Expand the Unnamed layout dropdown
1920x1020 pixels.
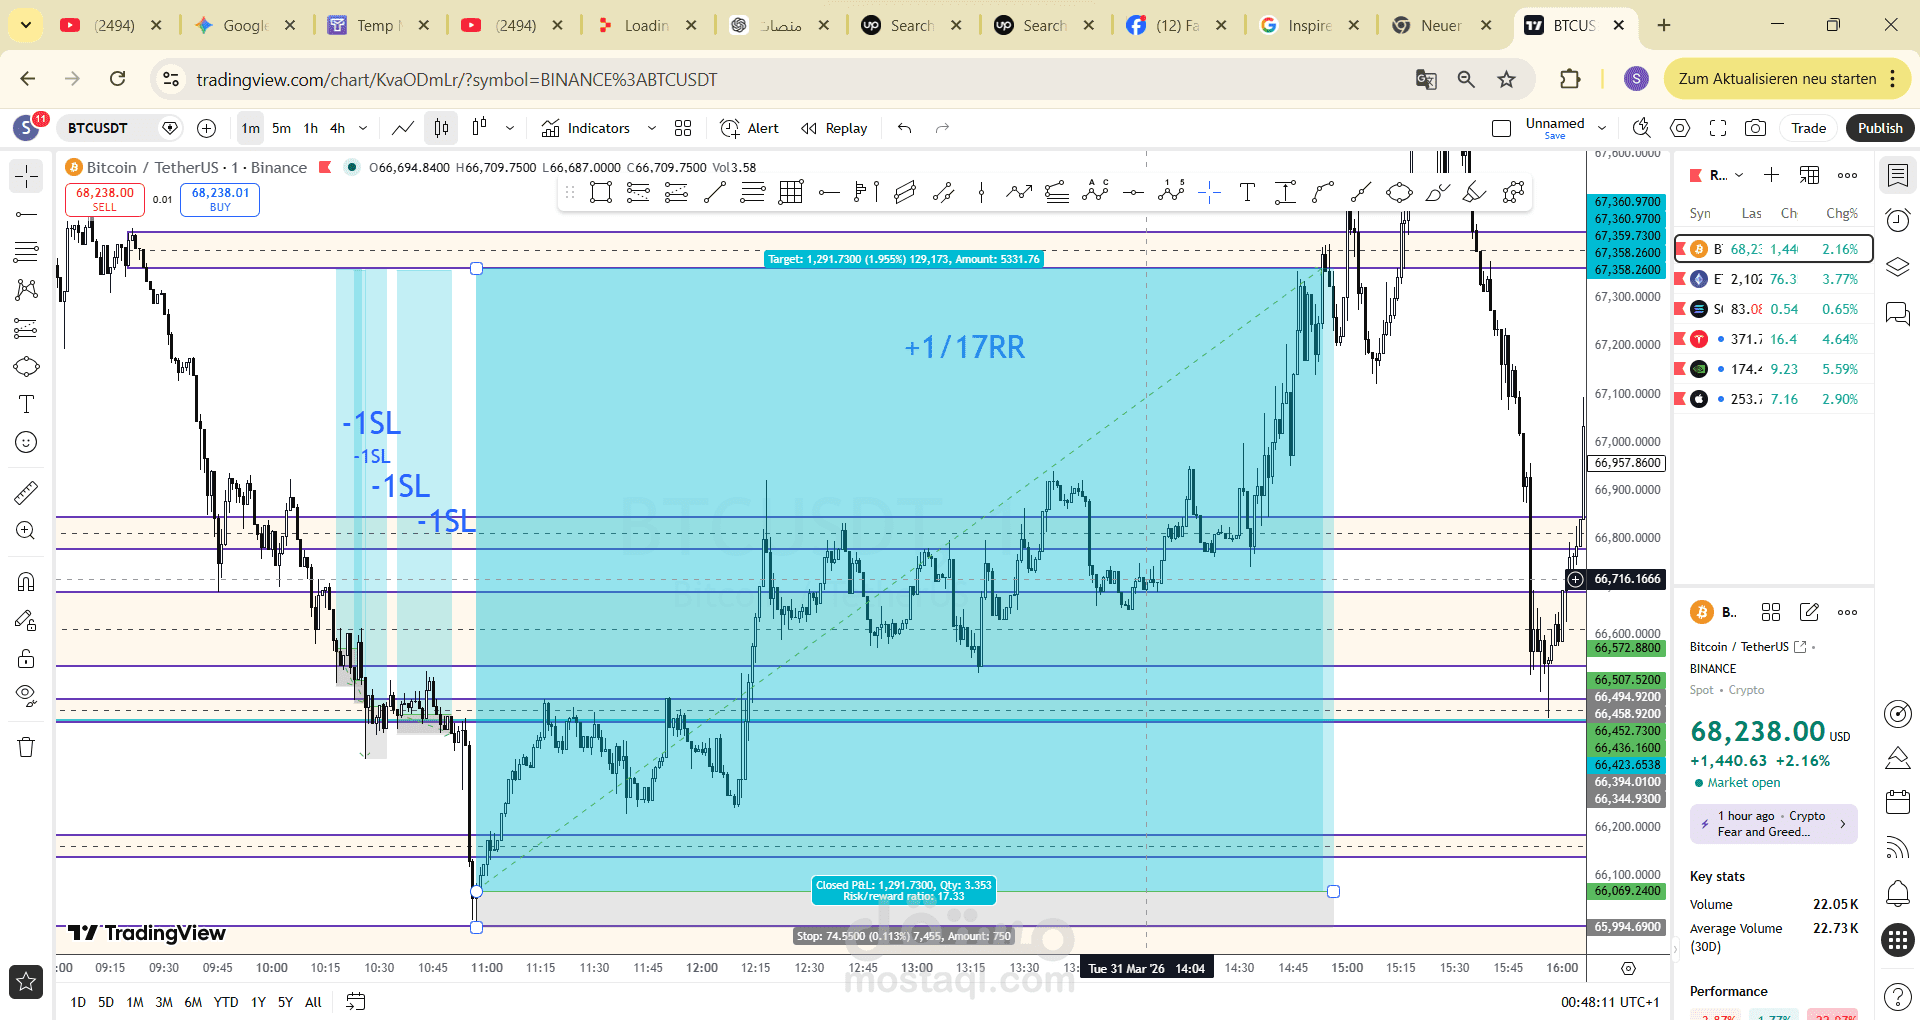pos(1602,128)
